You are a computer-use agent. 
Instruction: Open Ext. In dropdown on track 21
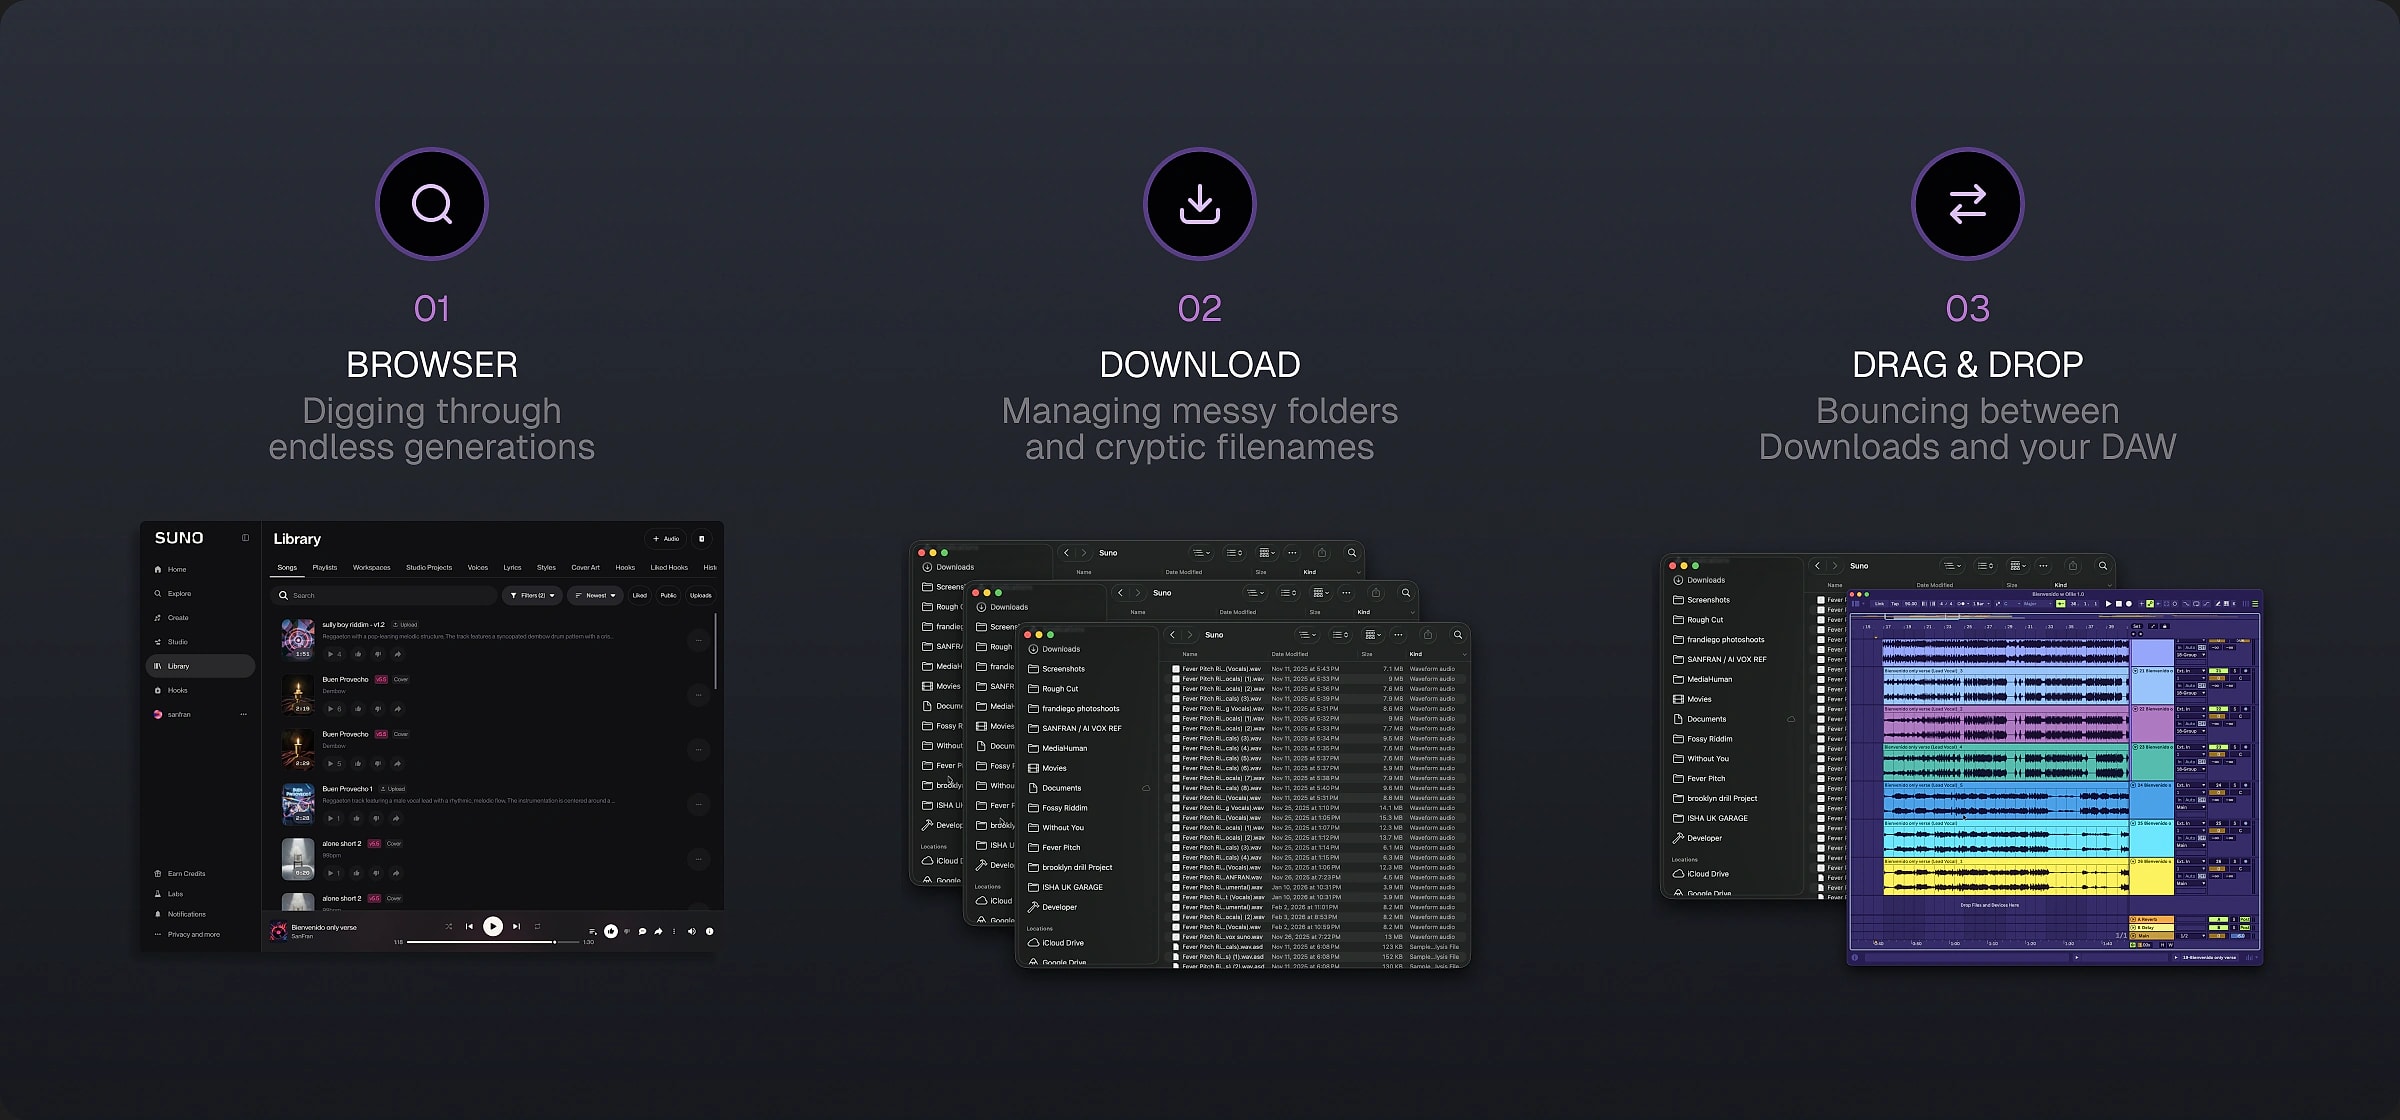pos(2191,671)
